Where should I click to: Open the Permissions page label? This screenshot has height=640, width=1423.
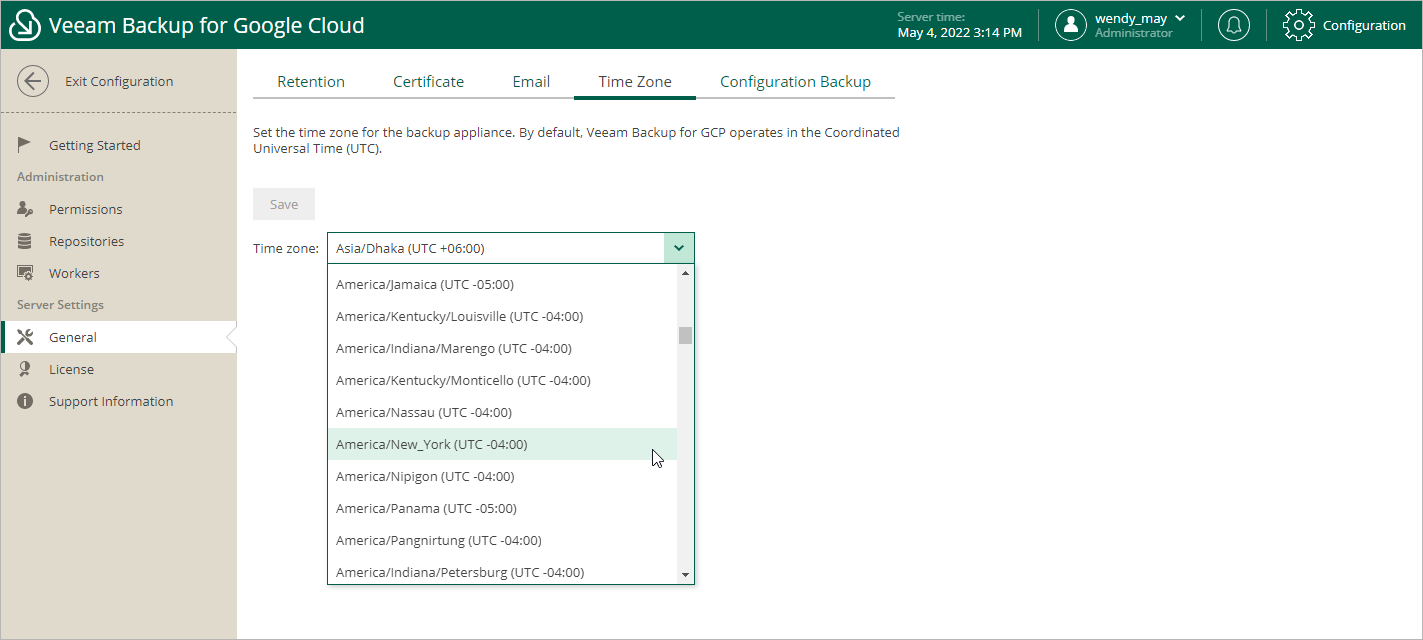[86, 209]
